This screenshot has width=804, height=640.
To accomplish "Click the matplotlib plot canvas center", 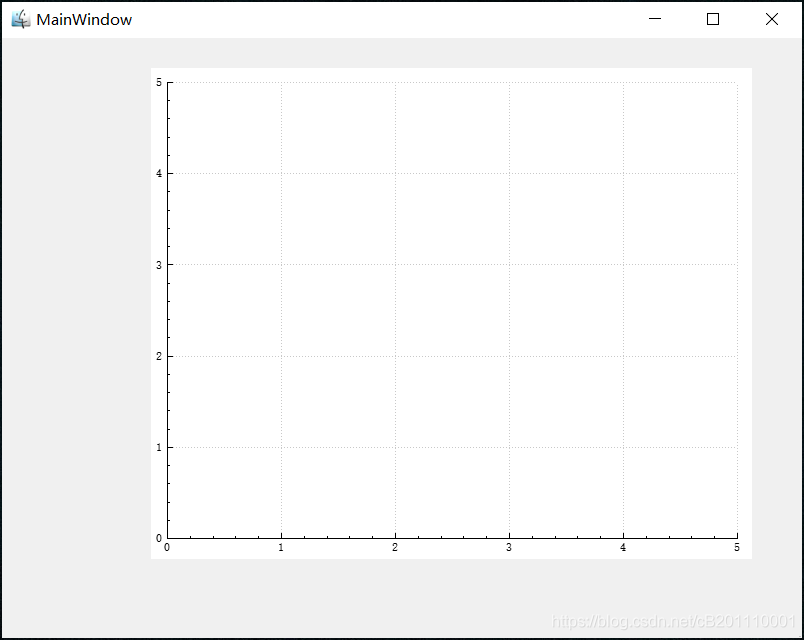I will tap(450, 310).
